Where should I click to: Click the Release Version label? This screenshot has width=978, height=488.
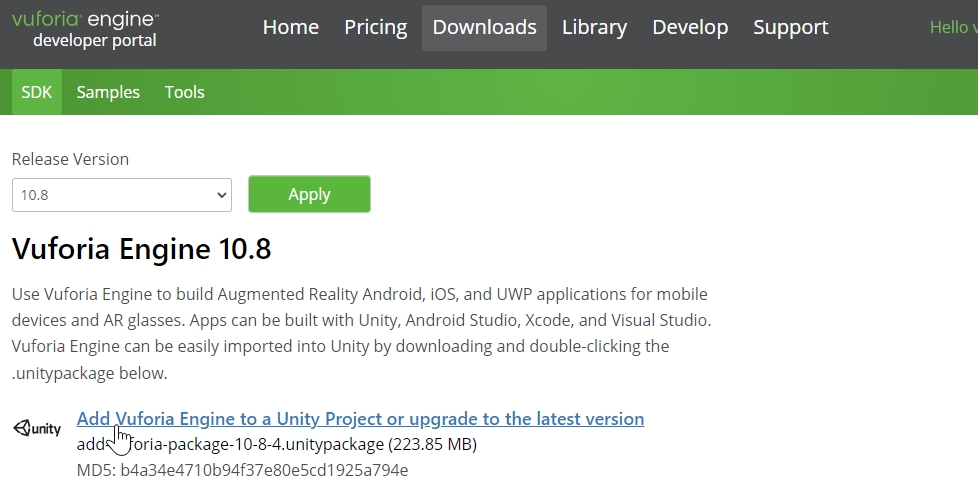(70, 159)
